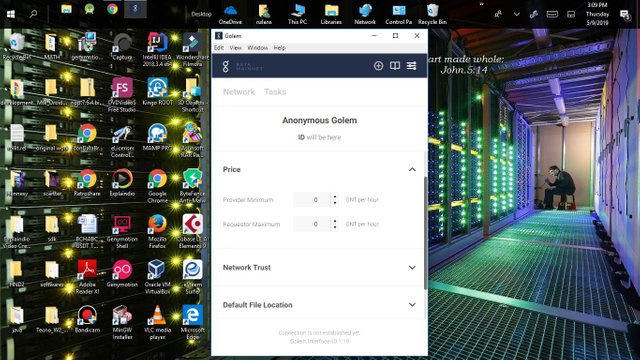Click the Provider Minimum value field
The height and width of the screenshot is (360, 640).
click(x=312, y=200)
